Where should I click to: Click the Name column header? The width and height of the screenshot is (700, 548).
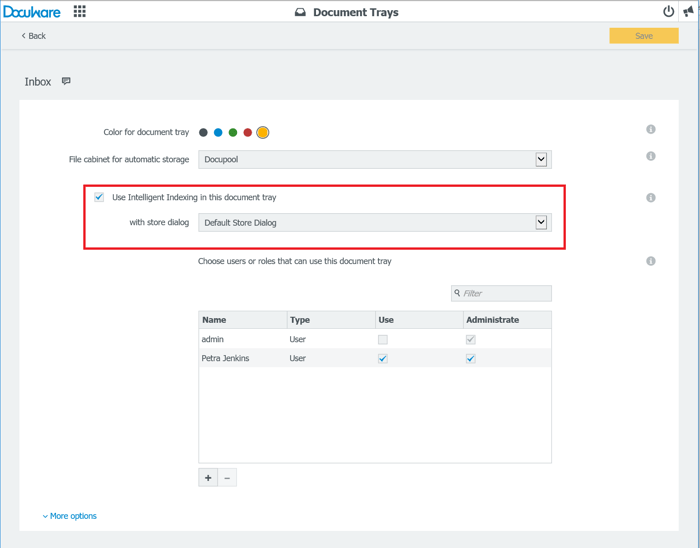point(214,320)
